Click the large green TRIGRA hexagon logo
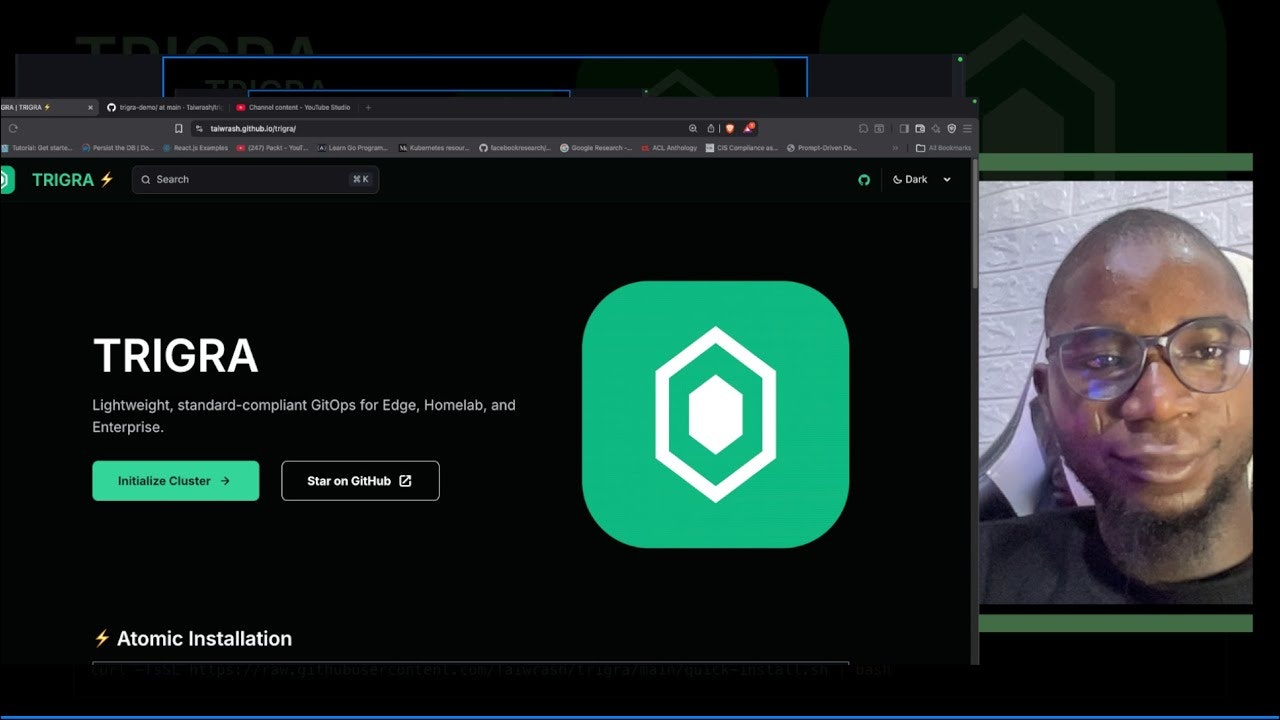This screenshot has height=720, width=1280. coord(715,414)
